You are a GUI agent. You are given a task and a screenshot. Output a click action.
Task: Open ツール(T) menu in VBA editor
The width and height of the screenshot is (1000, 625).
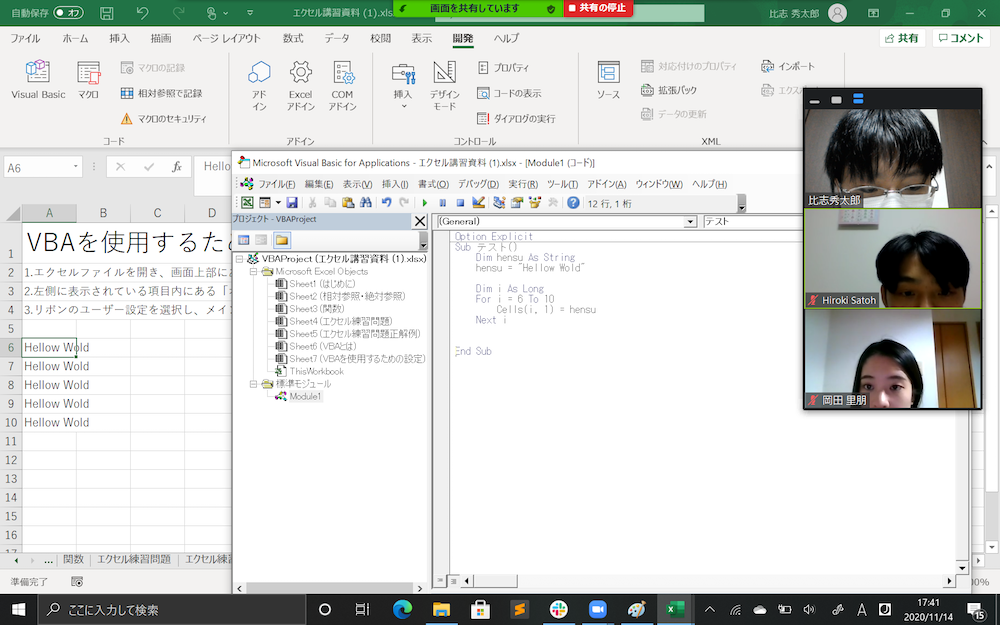click(562, 184)
